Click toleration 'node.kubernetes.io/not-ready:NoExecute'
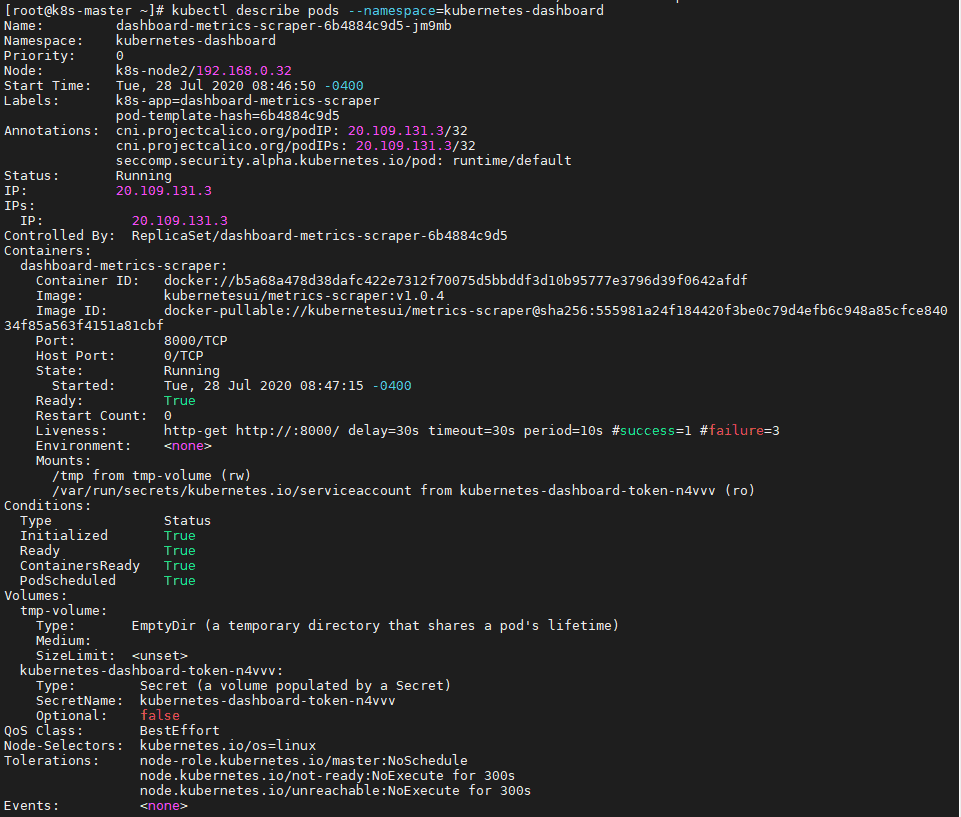961x817 pixels. 292,776
